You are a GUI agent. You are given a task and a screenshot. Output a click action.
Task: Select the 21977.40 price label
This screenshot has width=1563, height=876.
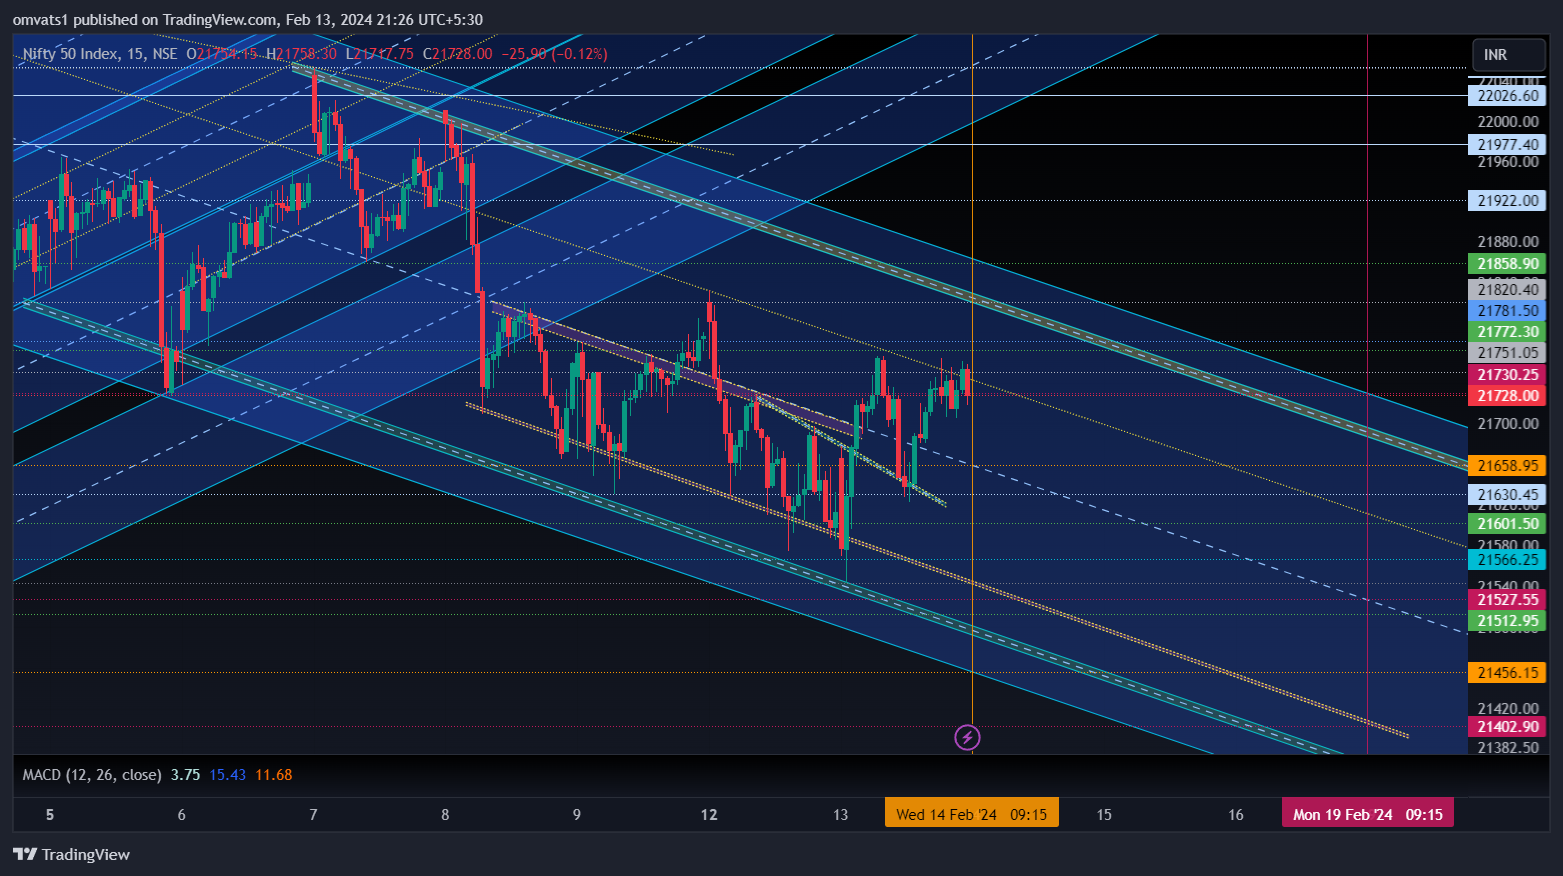point(1507,145)
